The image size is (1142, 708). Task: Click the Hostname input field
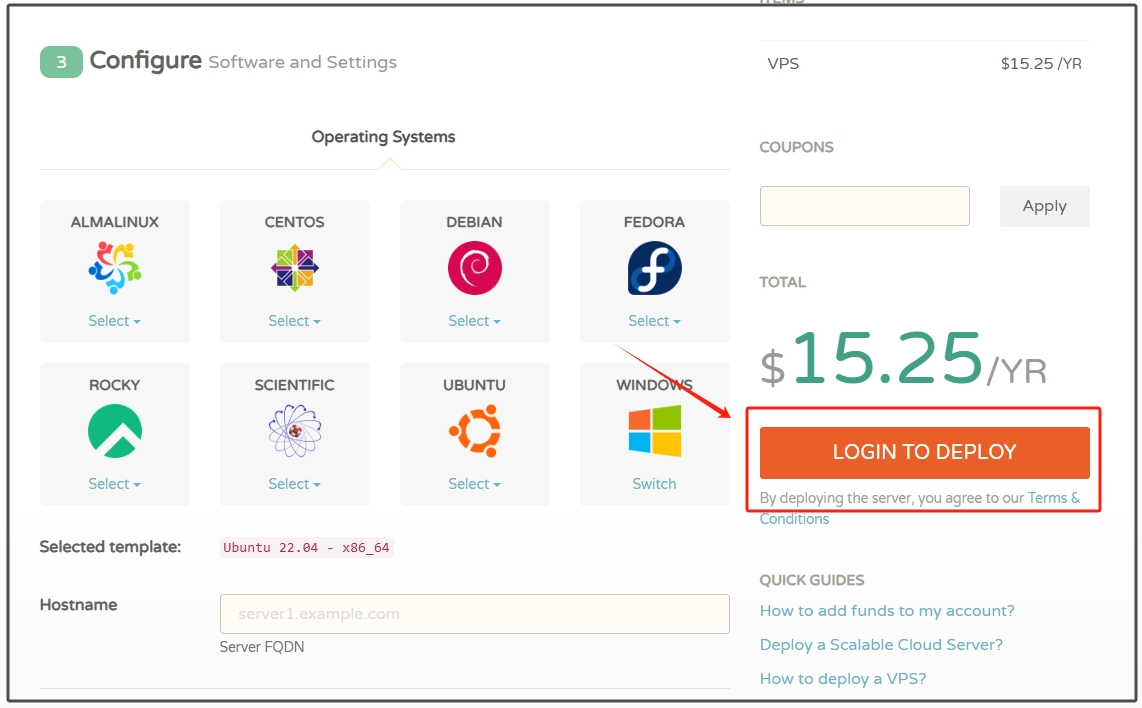pos(475,614)
